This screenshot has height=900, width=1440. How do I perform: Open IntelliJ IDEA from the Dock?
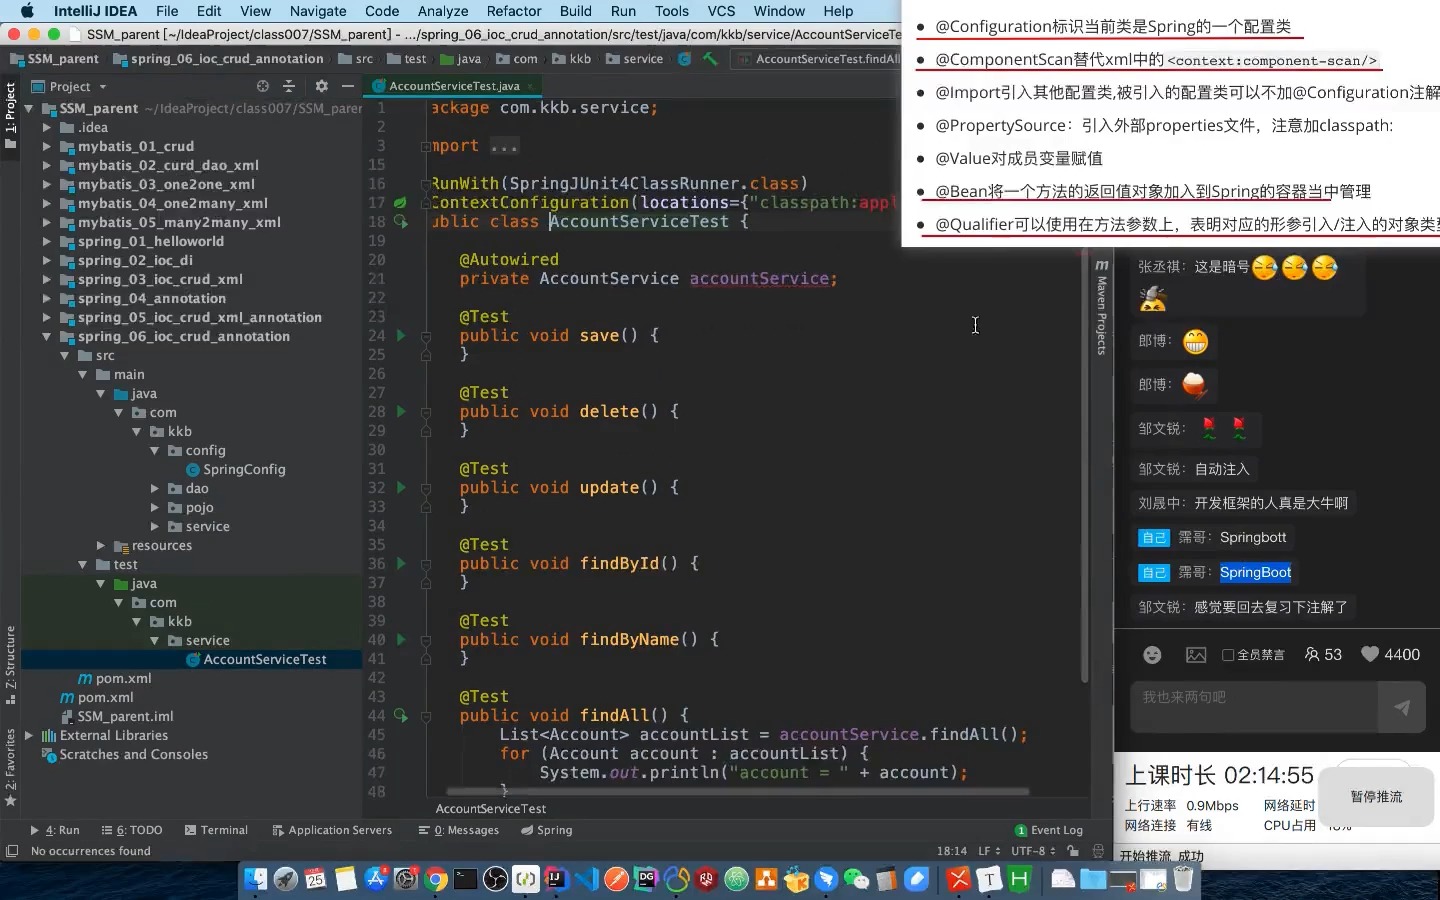(556, 879)
